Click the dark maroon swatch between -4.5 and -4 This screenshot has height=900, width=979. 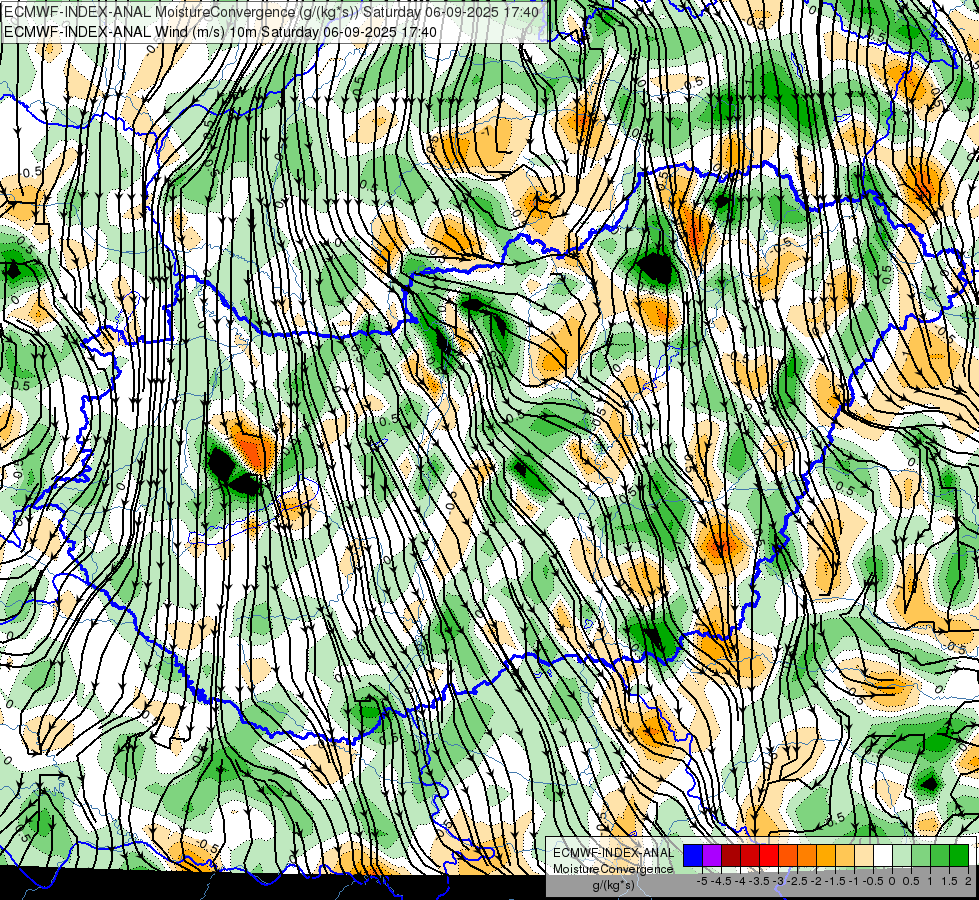pos(731,855)
